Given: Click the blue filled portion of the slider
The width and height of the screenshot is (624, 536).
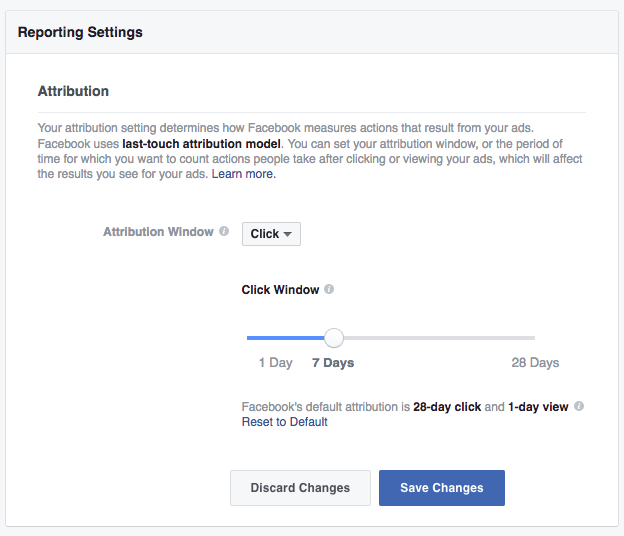Looking at the screenshot, I should [x=285, y=338].
